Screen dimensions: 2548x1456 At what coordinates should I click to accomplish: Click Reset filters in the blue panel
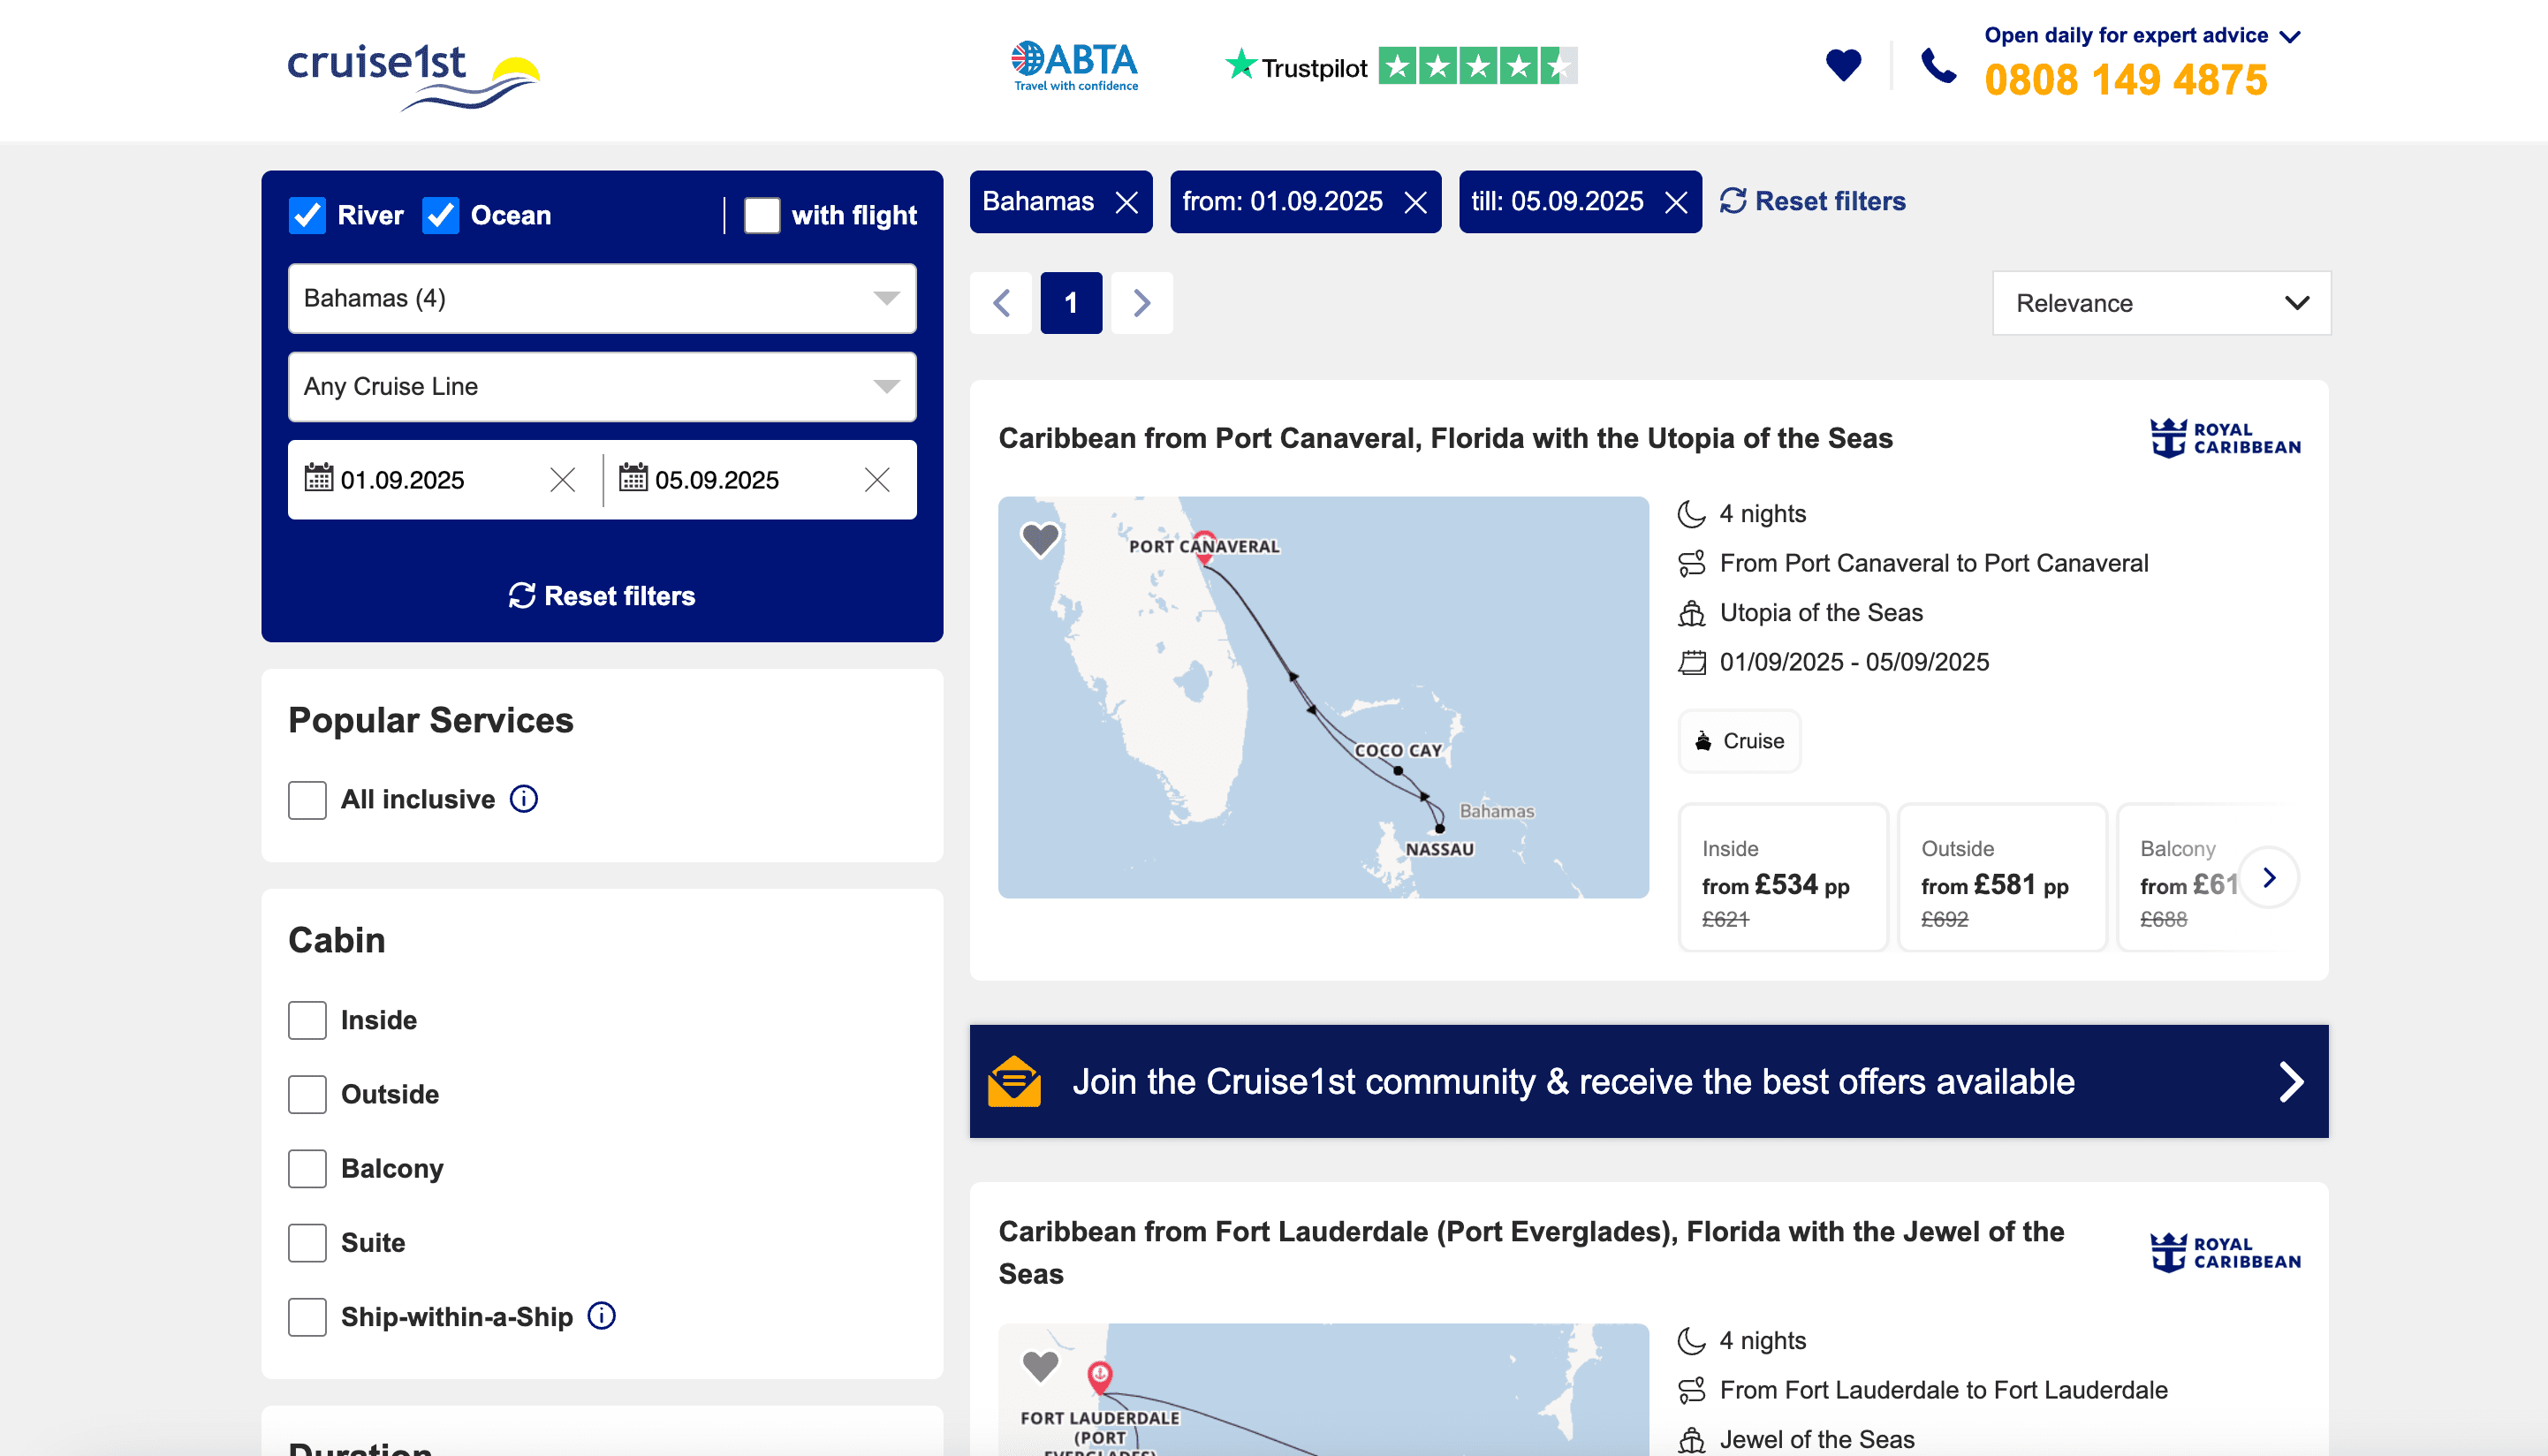602,596
